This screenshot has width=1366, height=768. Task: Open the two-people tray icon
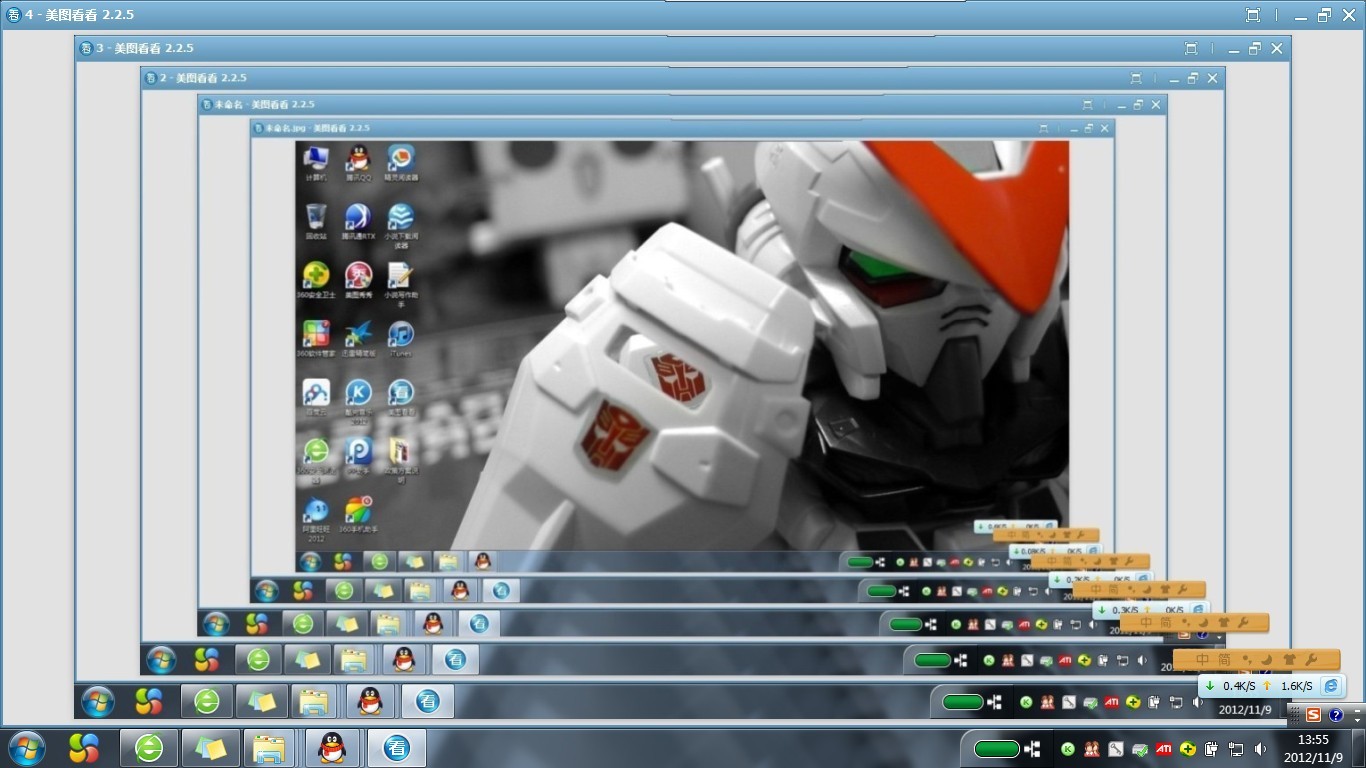[1092, 749]
